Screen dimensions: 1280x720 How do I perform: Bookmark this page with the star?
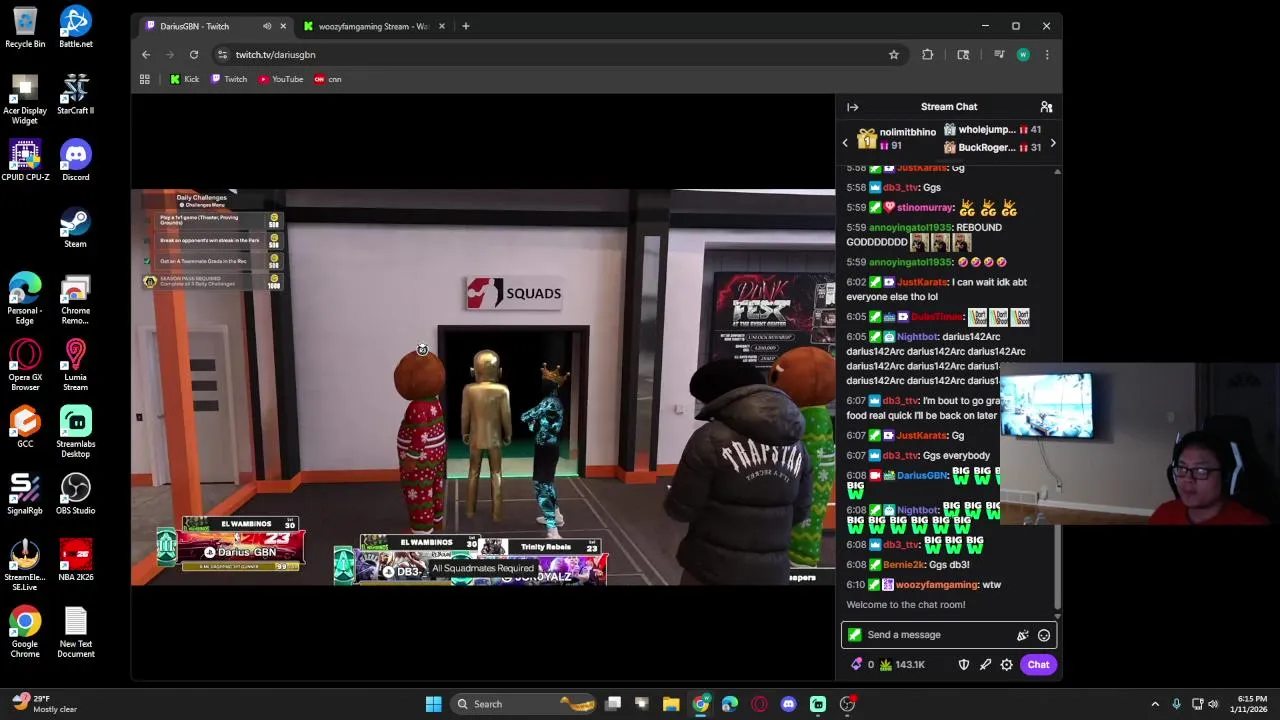pos(894,55)
